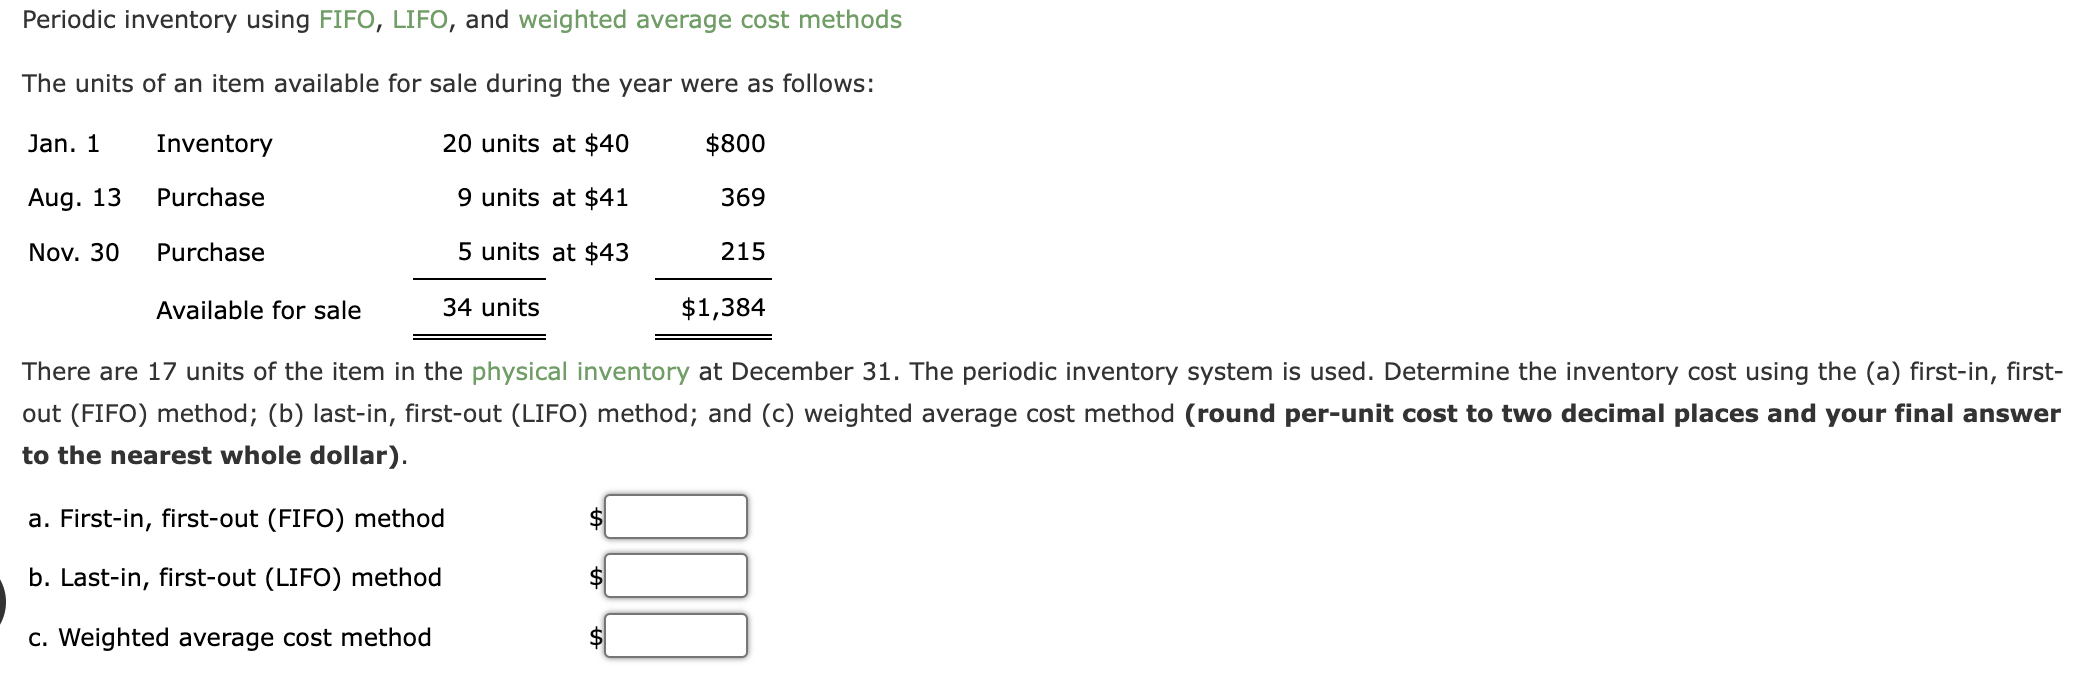
Task: Click the weighted average answer input field
Action: point(675,636)
